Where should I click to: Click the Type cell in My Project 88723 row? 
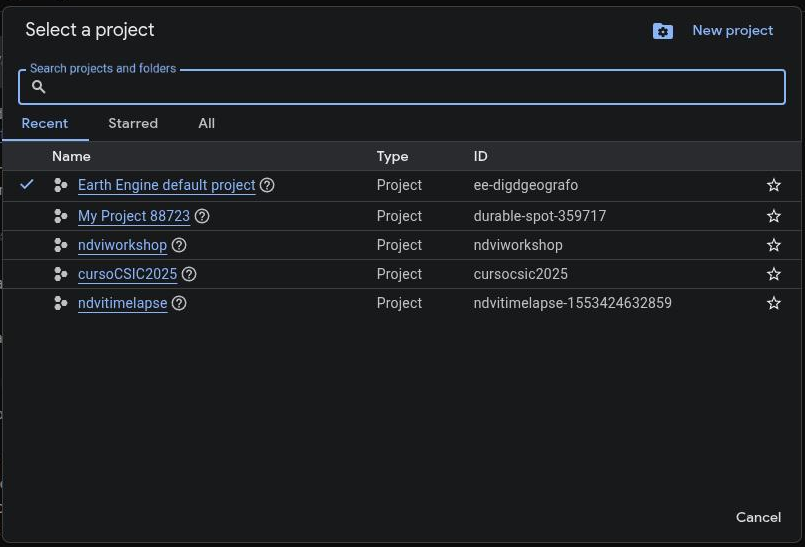(x=399, y=216)
